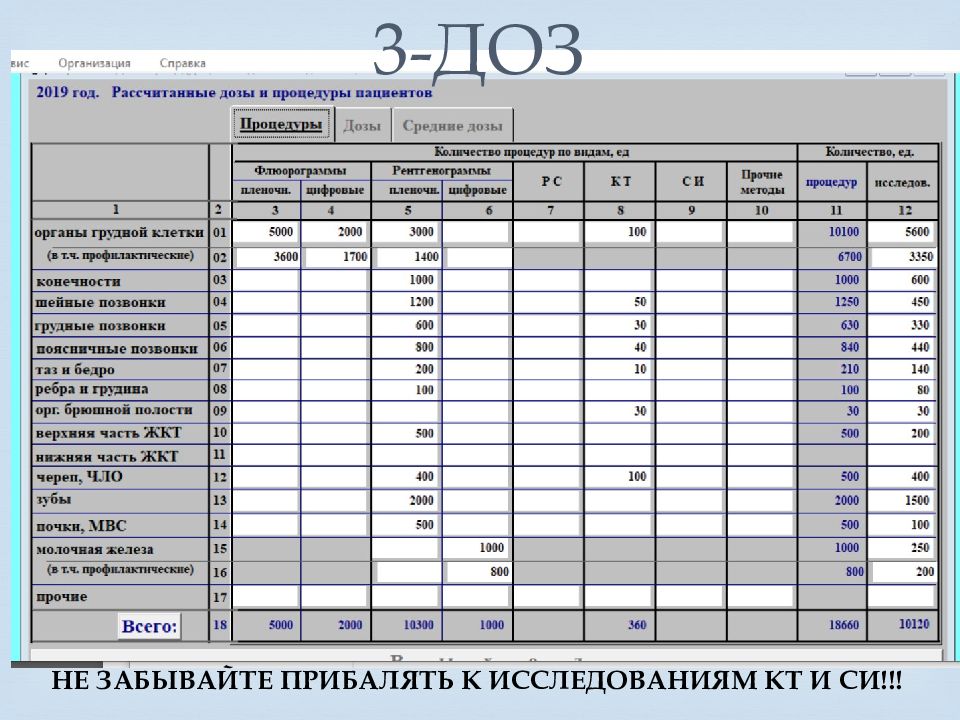Viewport: 960px width, 720px height.
Task: Switch to the Процедуры tab
Action: pos(281,125)
